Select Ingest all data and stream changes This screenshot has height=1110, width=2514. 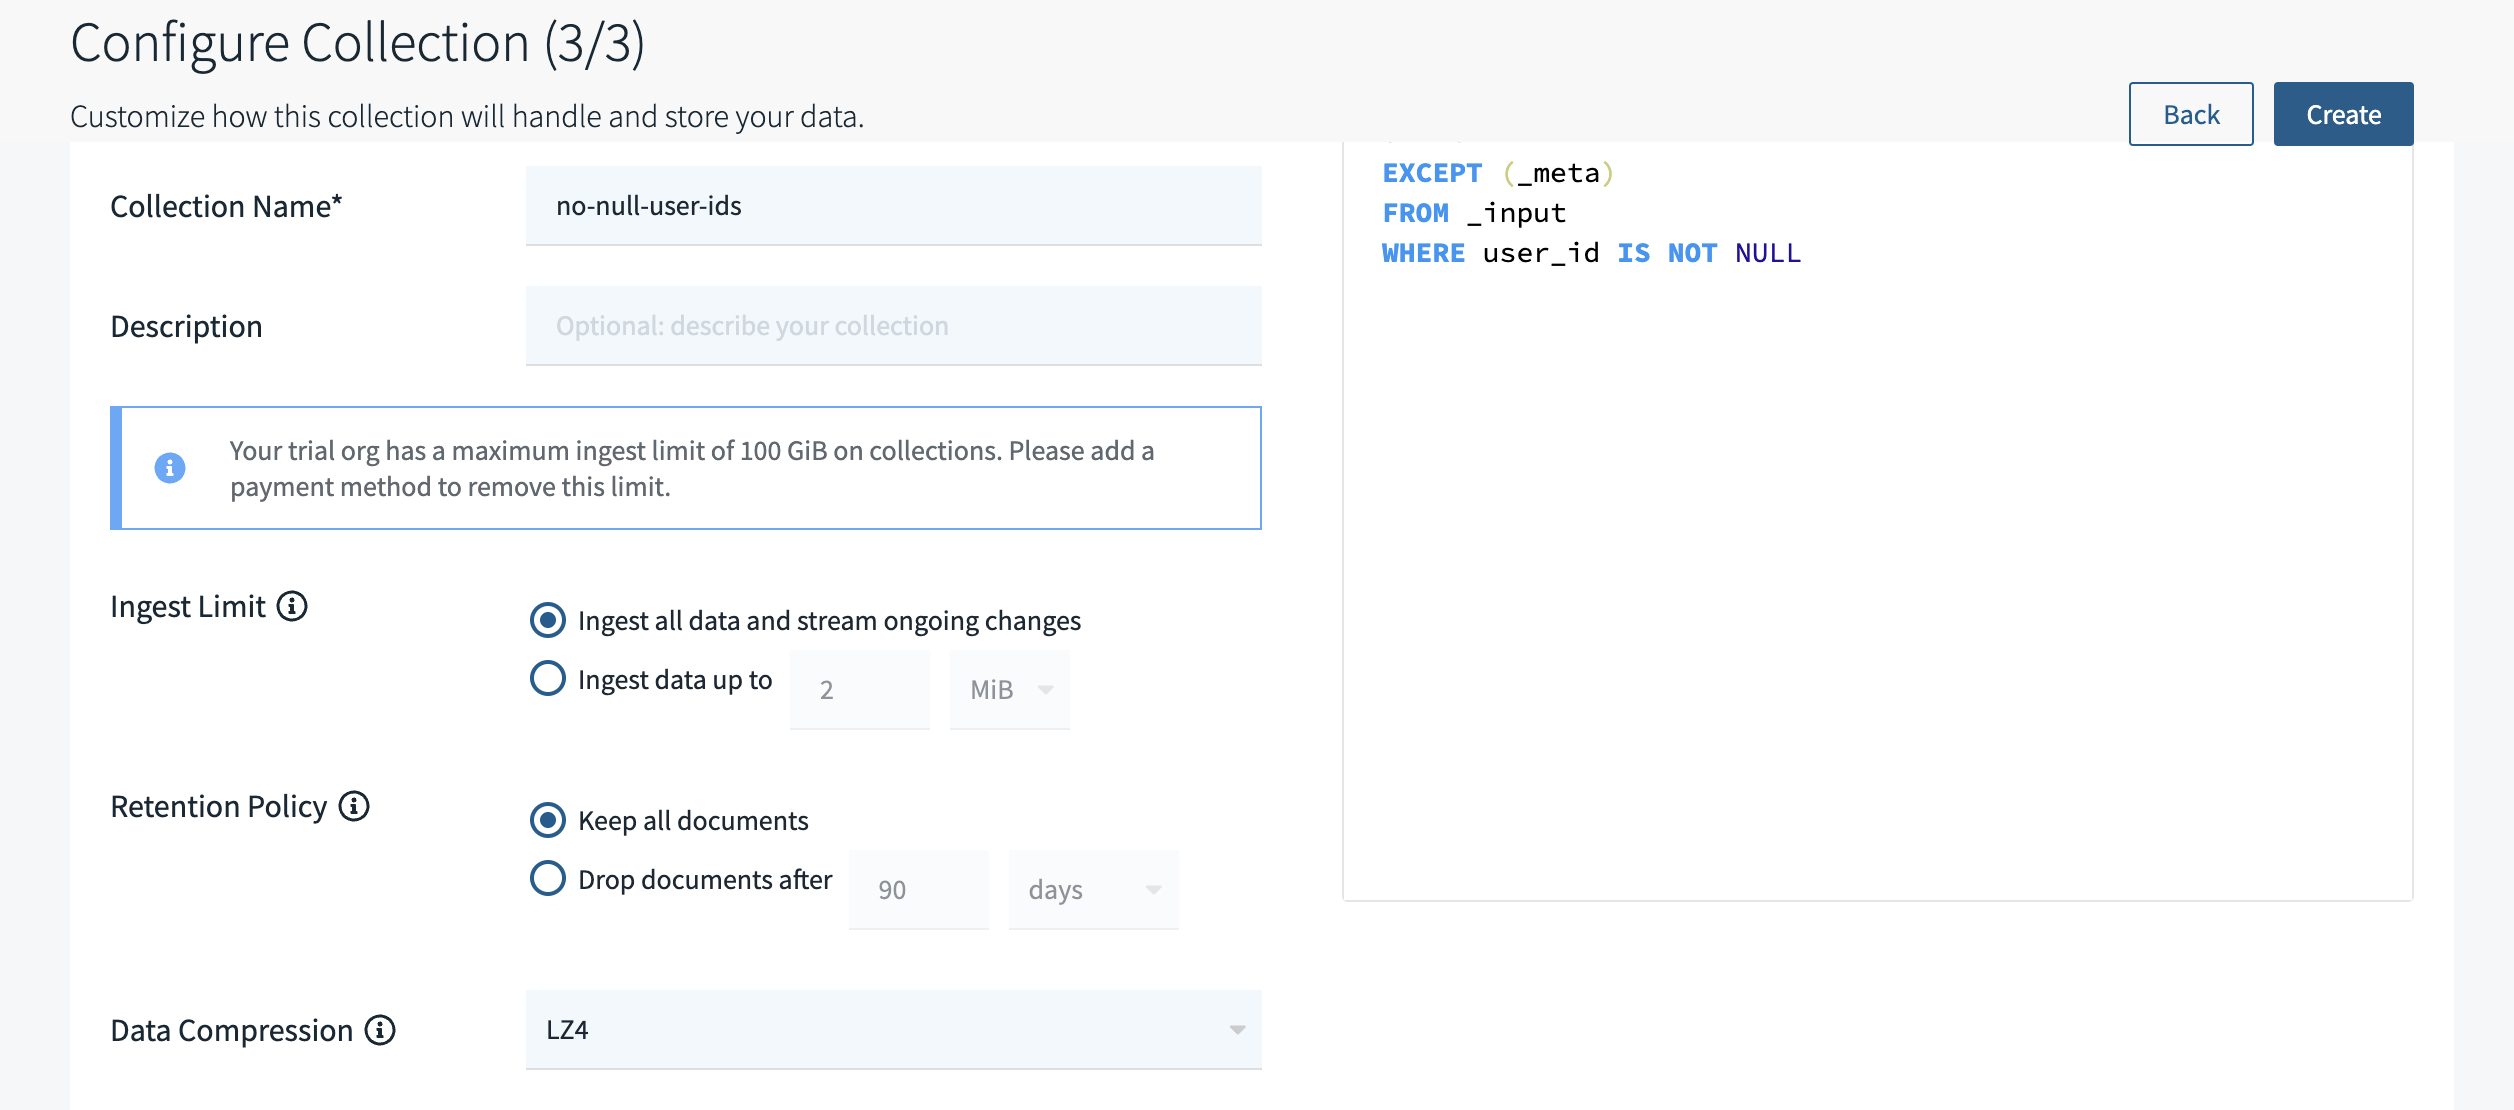(548, 620)
